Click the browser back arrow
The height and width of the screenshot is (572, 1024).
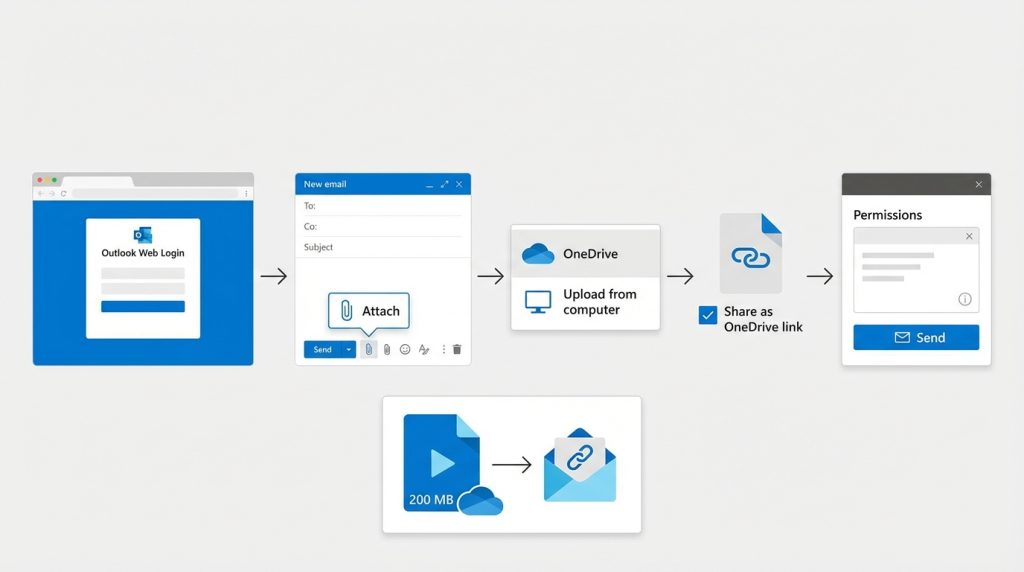click(x=41, y=193)
